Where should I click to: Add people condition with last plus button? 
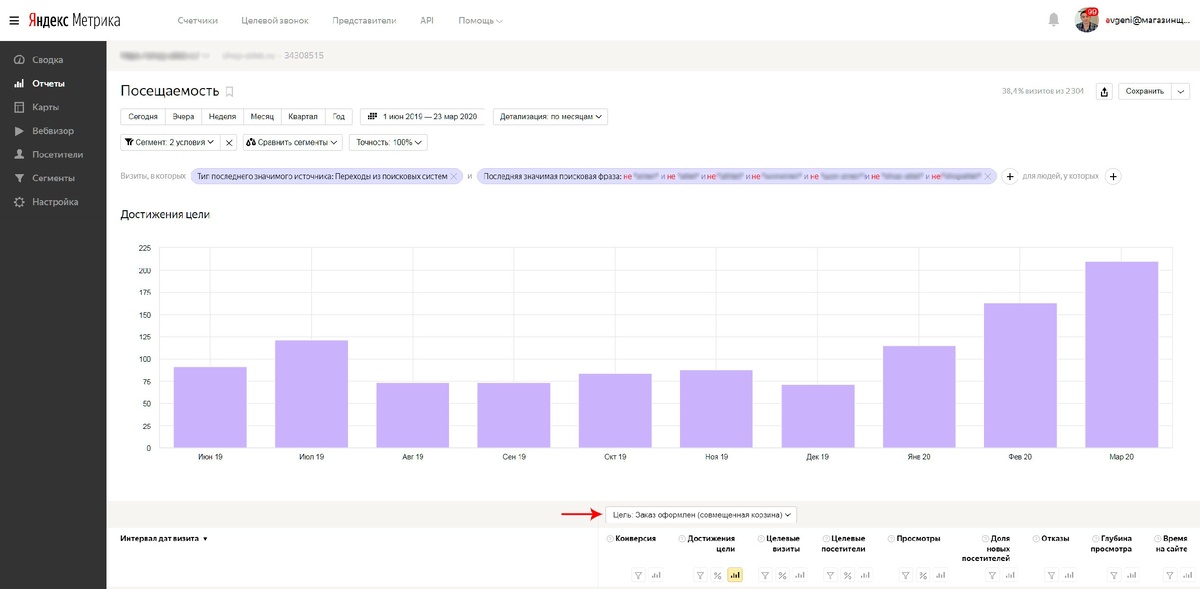coord(1113,176)
